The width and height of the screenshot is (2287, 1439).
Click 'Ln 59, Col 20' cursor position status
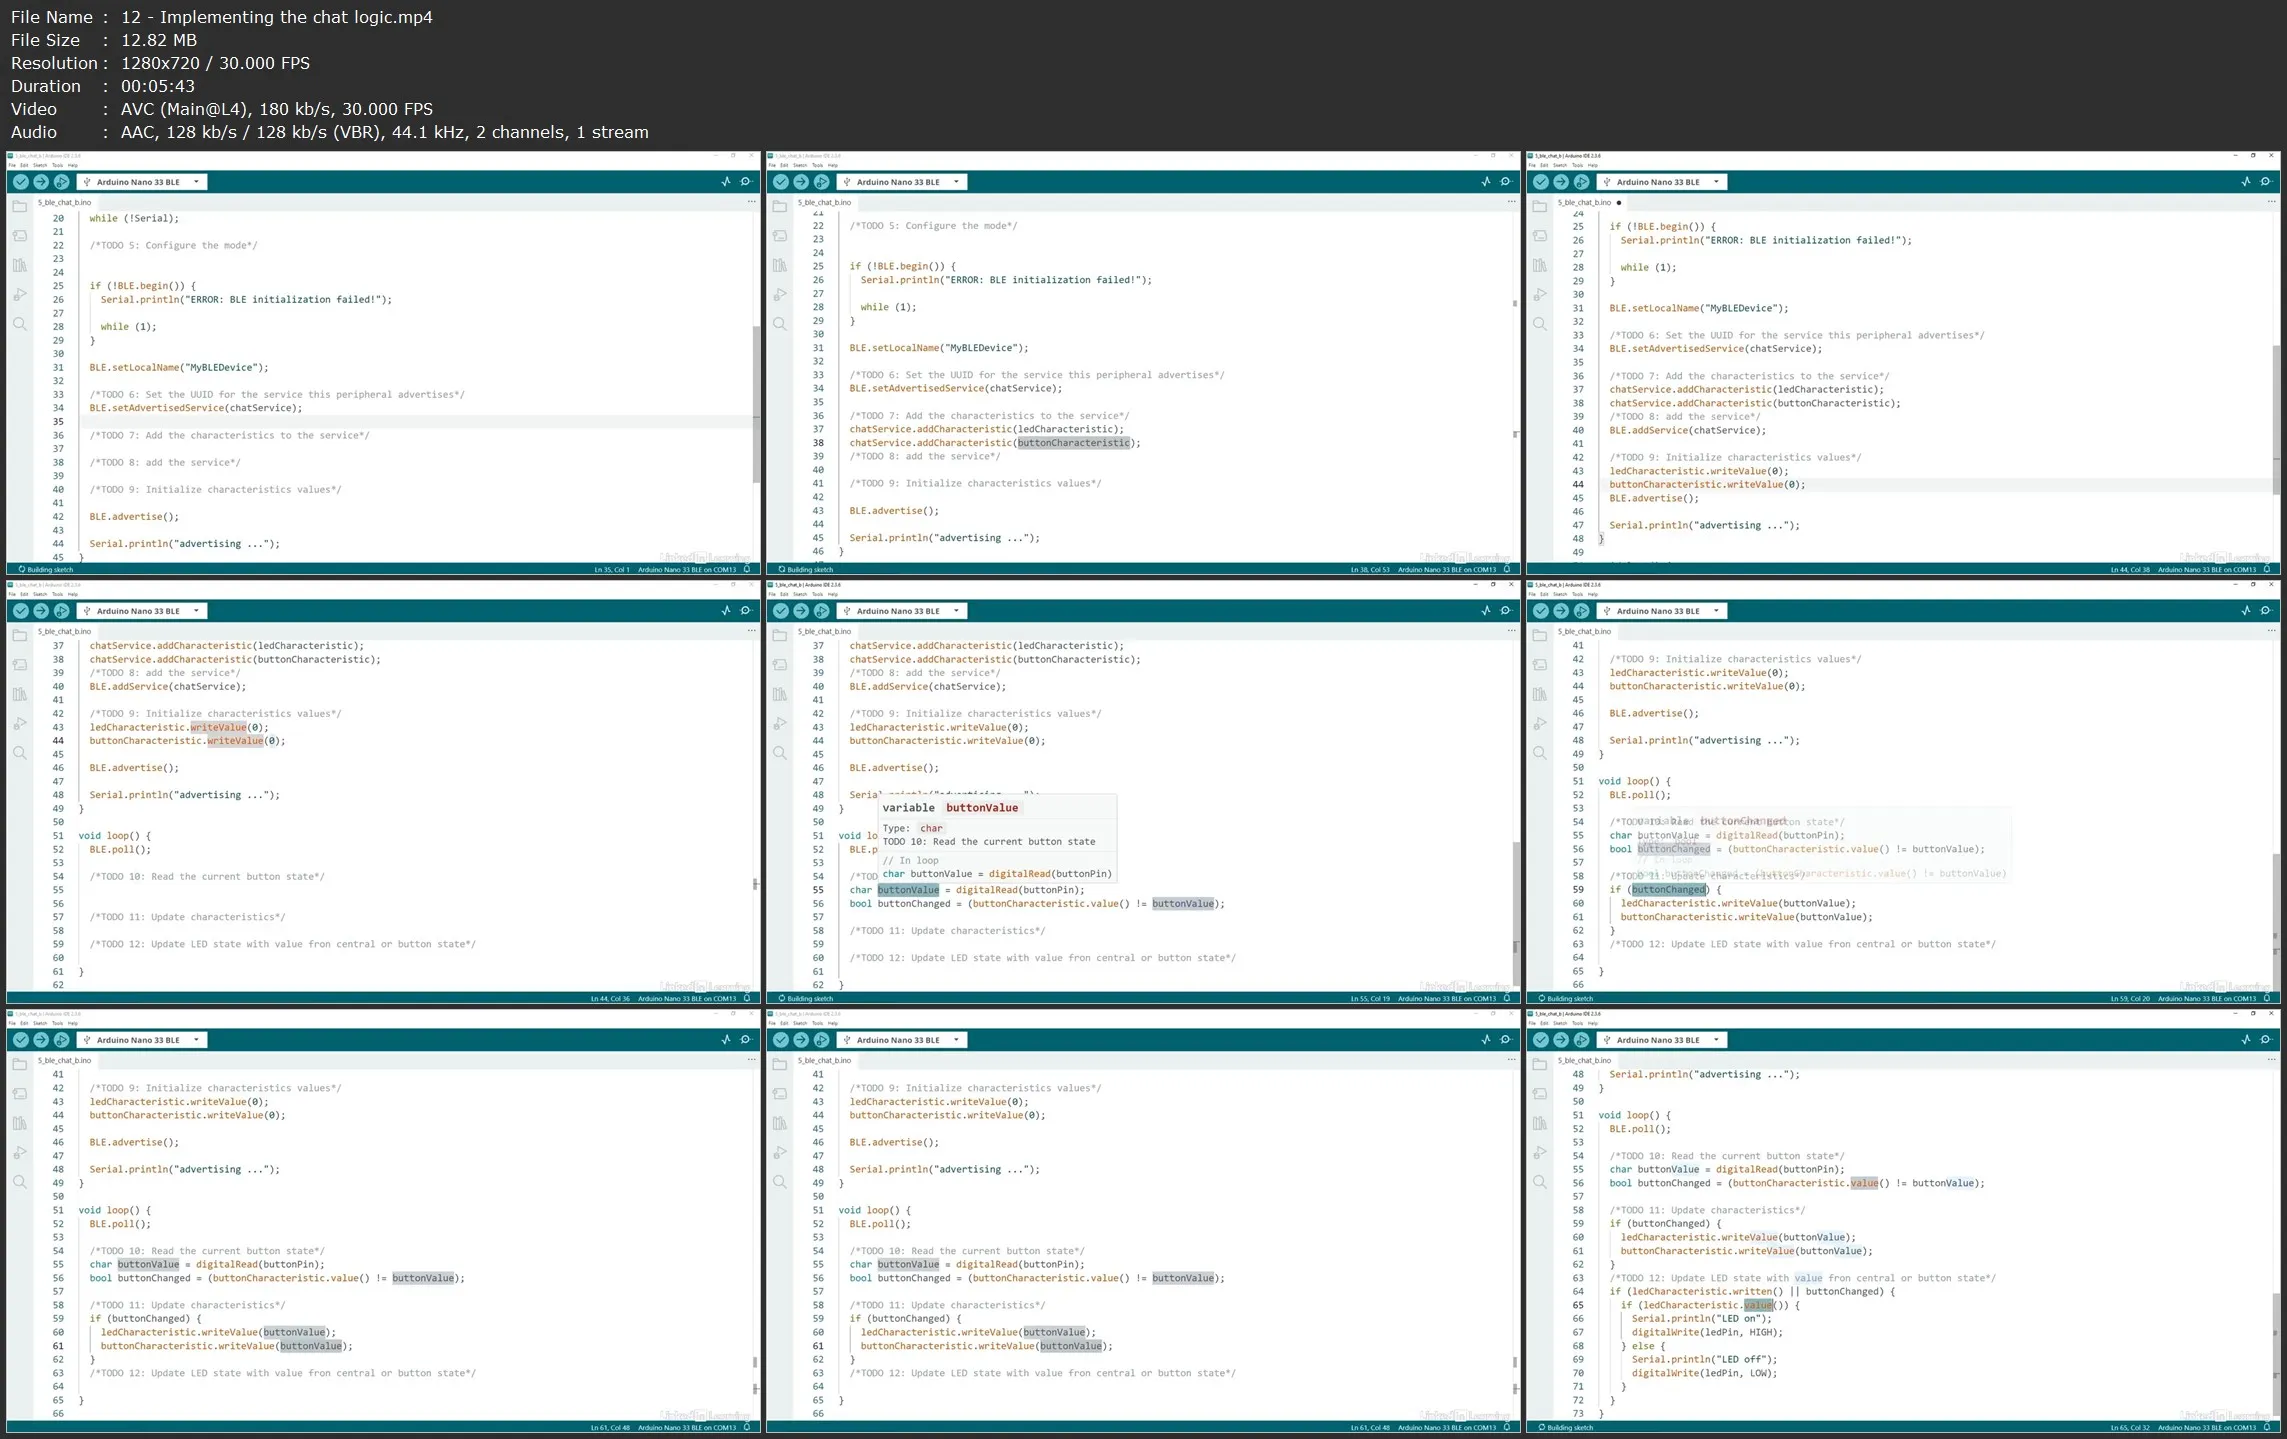2130,999
